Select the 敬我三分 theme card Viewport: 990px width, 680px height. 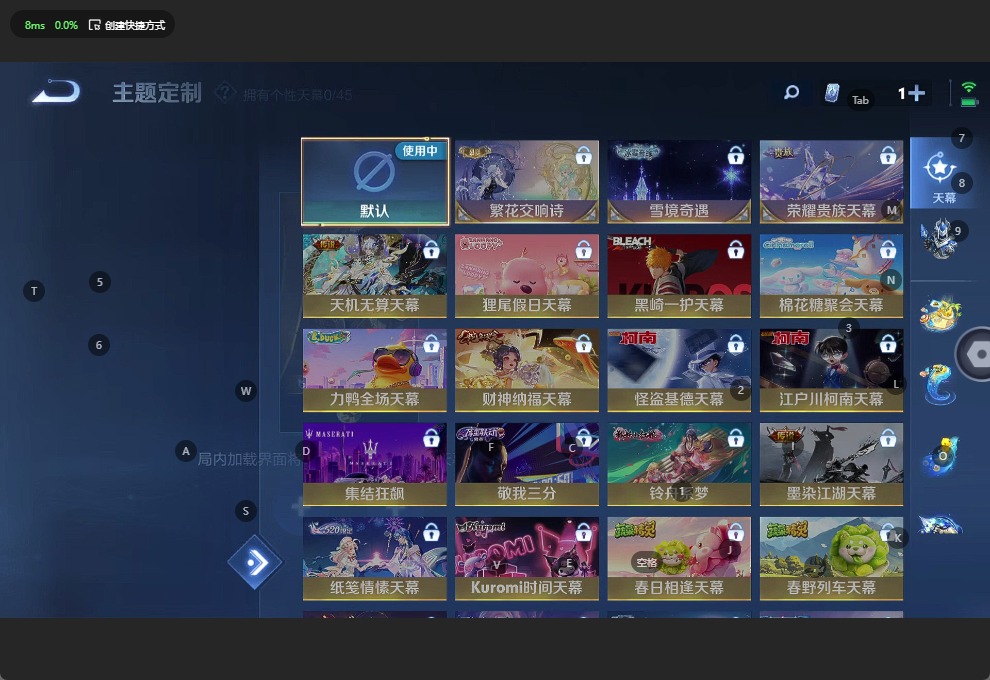[x=527, y=464]
